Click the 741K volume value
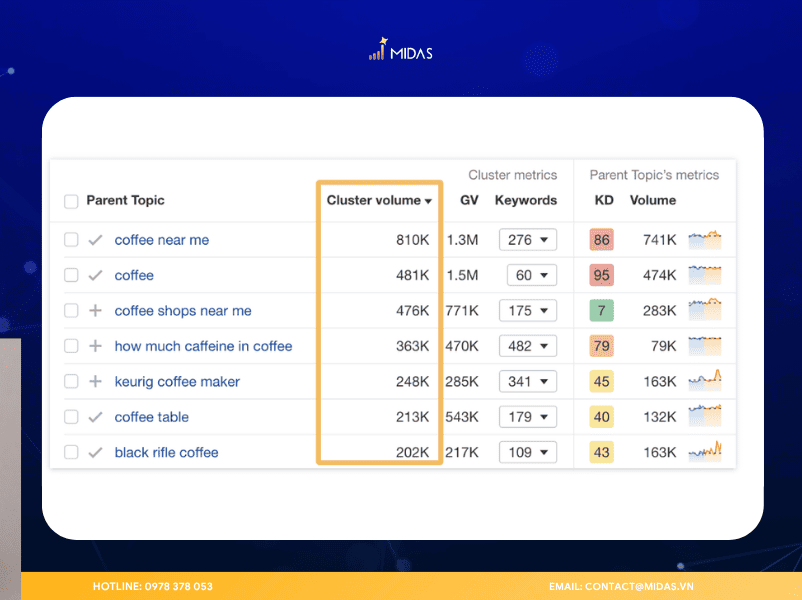 tap(660, 240)
